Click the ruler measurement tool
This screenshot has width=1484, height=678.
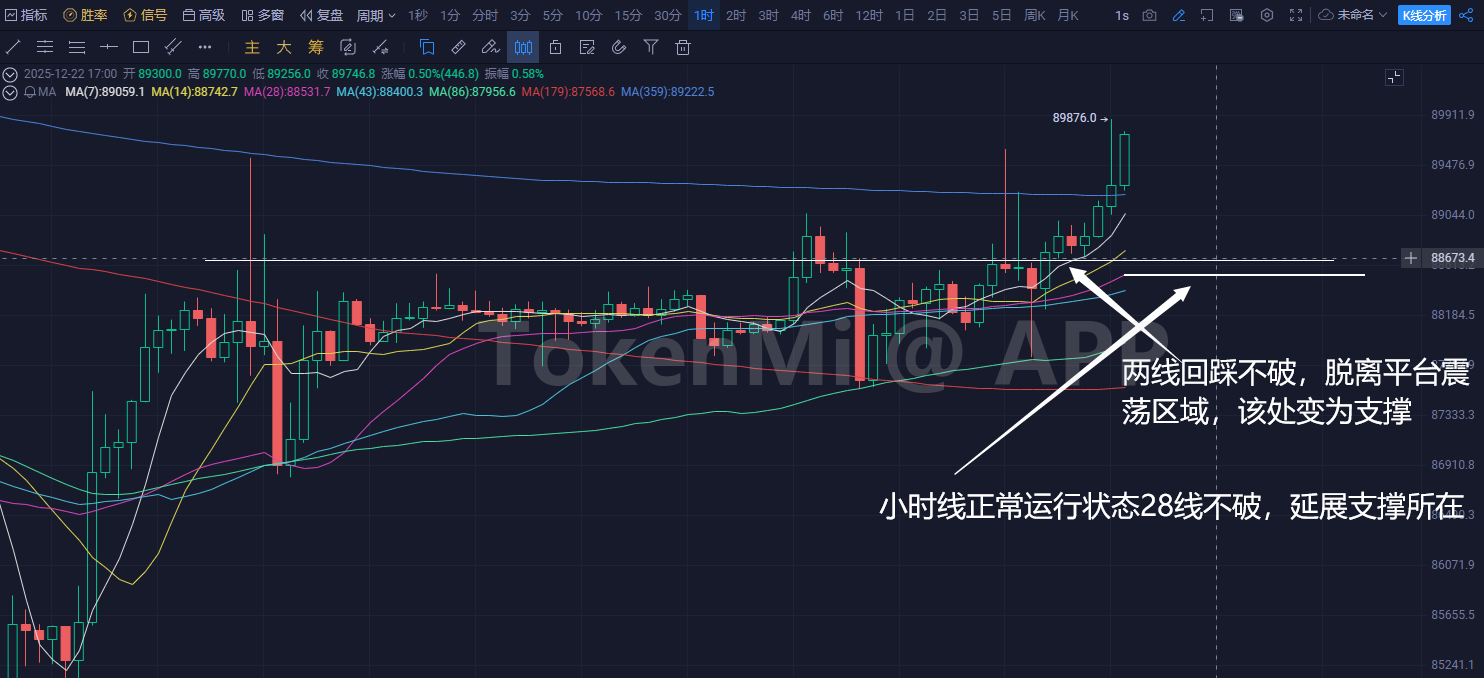coord(458,47)
